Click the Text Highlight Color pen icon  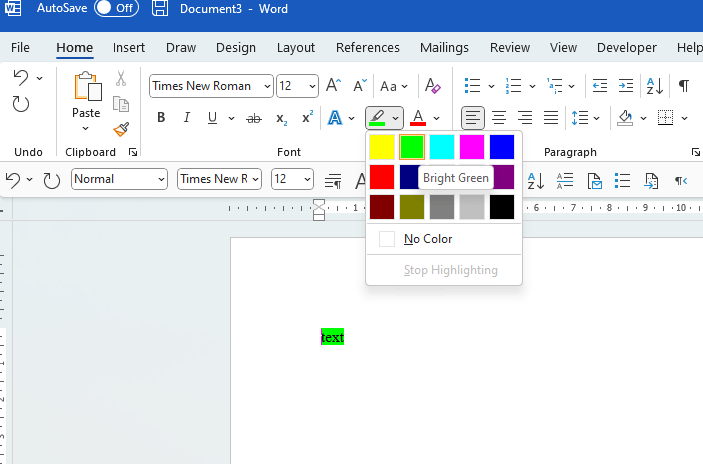[x=378, y=118]
